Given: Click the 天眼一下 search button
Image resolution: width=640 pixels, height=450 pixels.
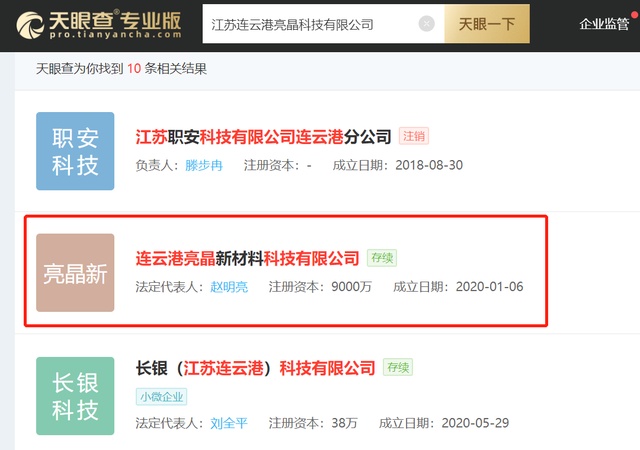Looking at the screenshot, I should pyautogui.click(x=487, y=24).
